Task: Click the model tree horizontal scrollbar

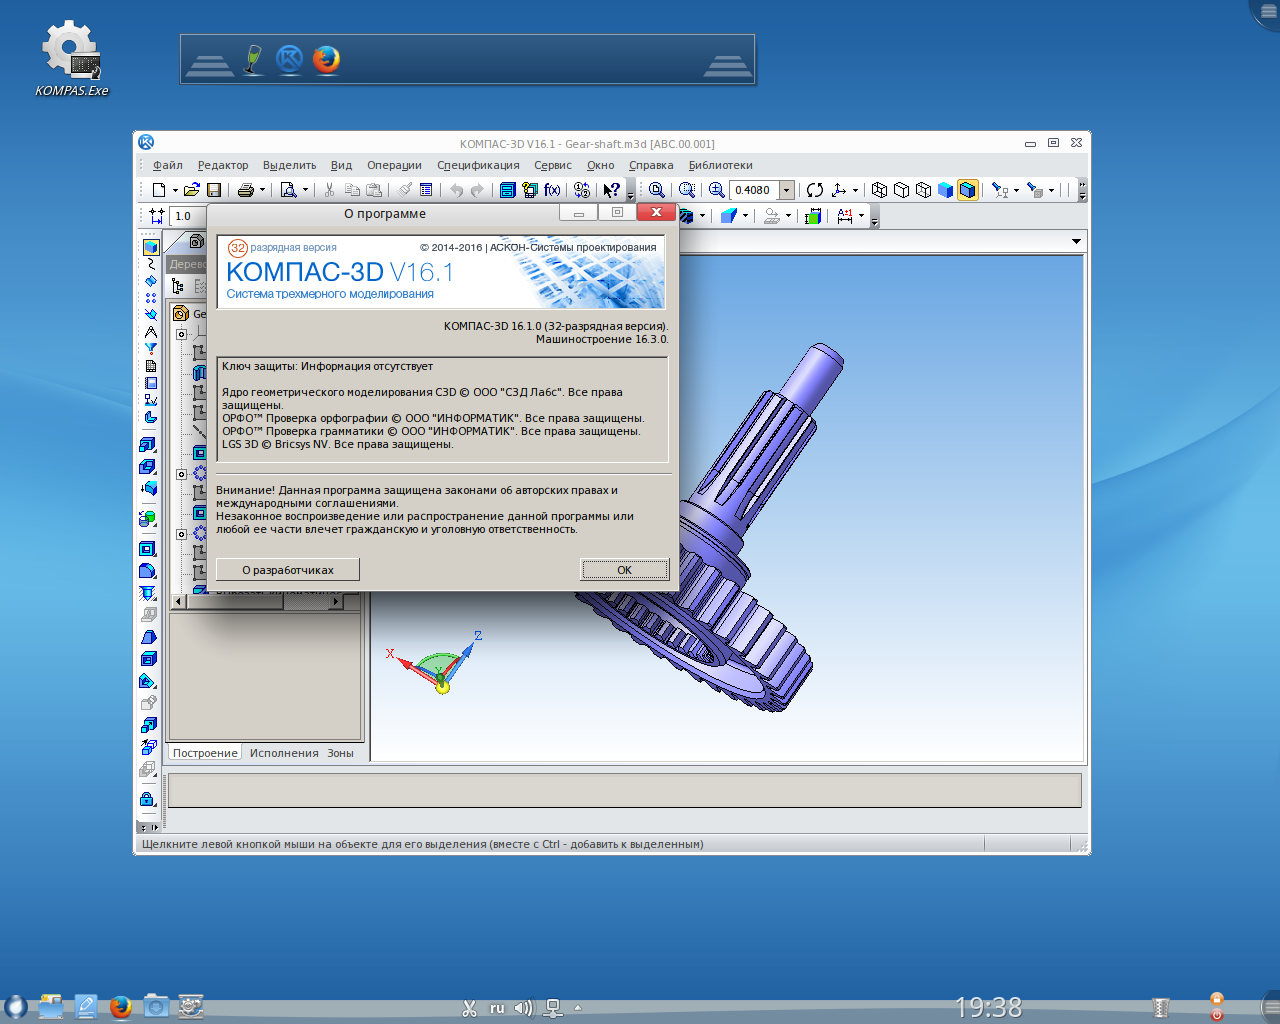Action: [257, 602]
